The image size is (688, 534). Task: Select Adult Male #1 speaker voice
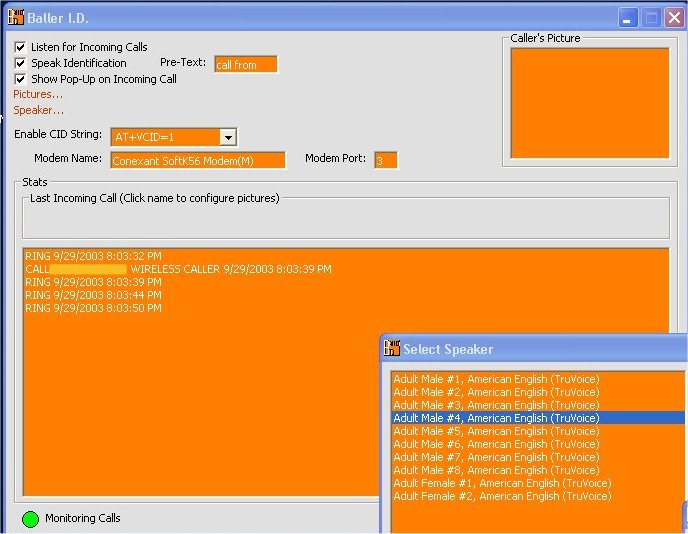pos(496,379)
